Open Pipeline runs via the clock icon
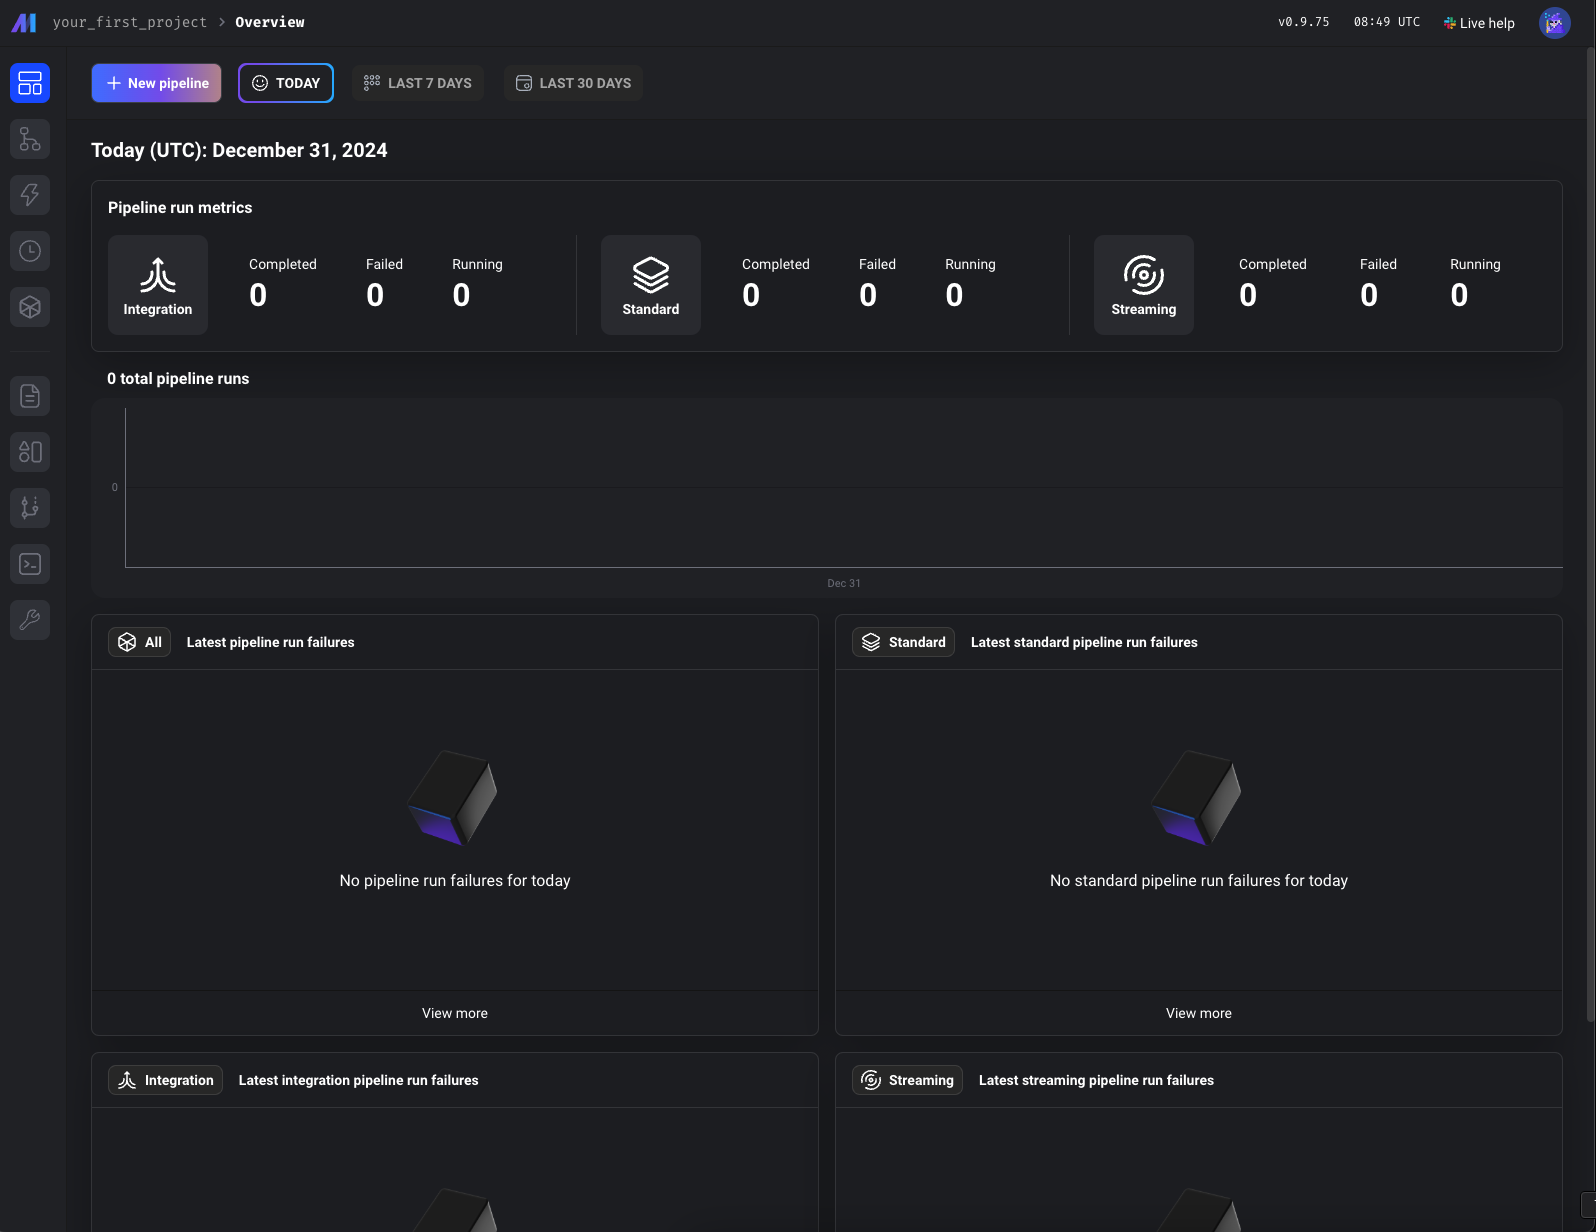Image resolution: width=1596 pixels, height=1232 pixels. pyautogui.click(x=30, y=251)
